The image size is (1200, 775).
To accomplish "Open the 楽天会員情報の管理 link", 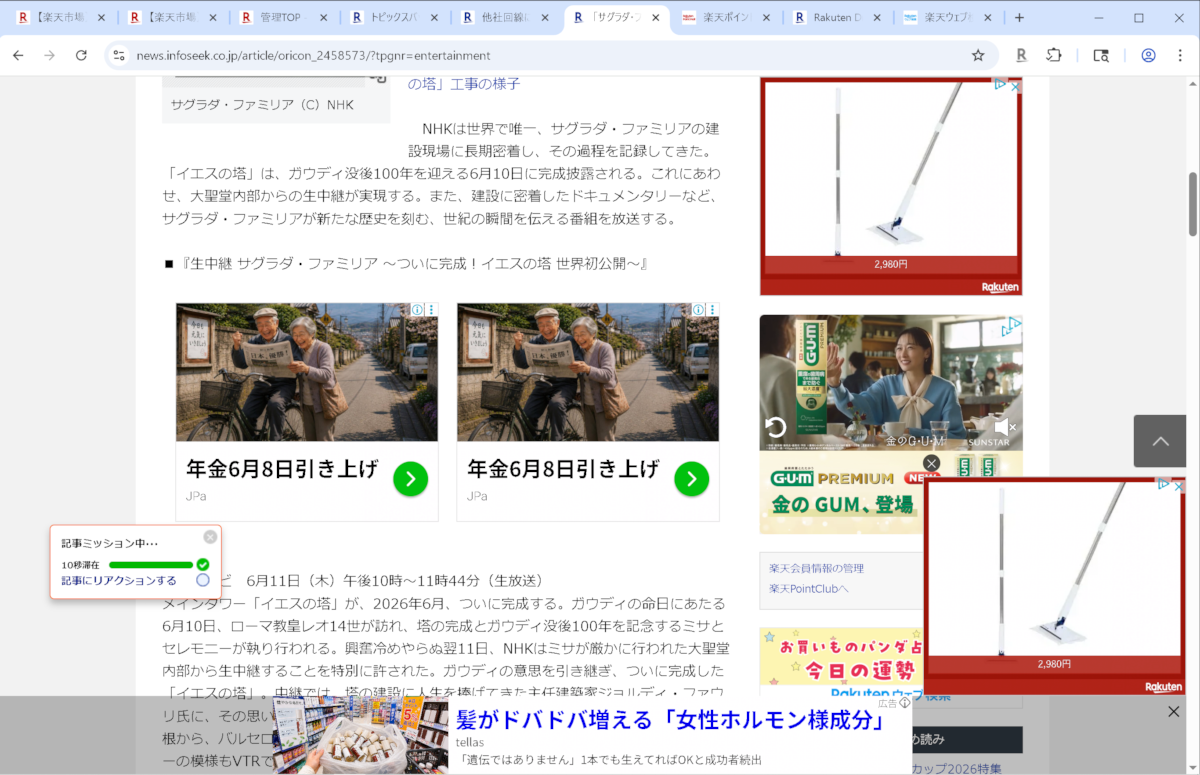I will [816, 568].
